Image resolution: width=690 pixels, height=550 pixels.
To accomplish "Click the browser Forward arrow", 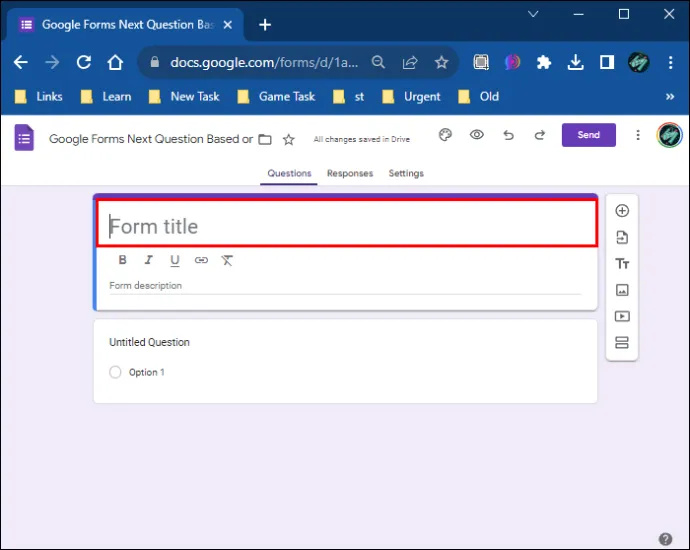I will 52,62.
